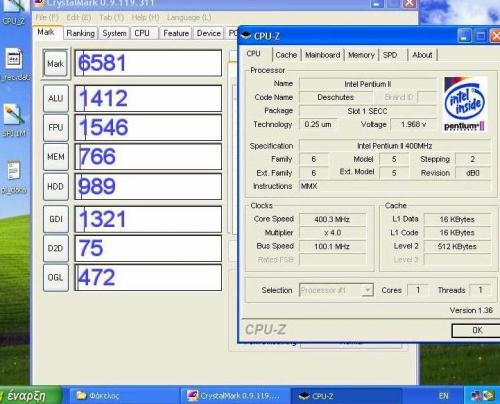Screen dimensions: 500x404
Task: Open the paintbrush image file desktop icon
Action: pyautogui.click(x=14, y=121)
